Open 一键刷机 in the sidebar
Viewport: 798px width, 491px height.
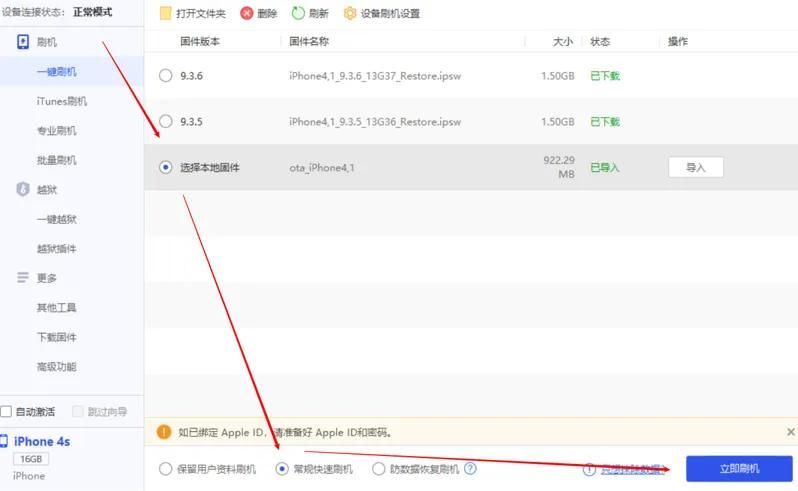point(56,72)
